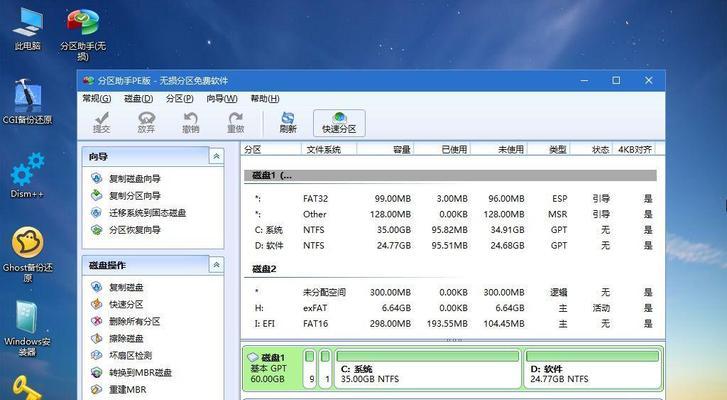The image size is (727, 400).
Task: Select 磁盘1 基本 GPT disk block
Action: (x=272, y=368)
